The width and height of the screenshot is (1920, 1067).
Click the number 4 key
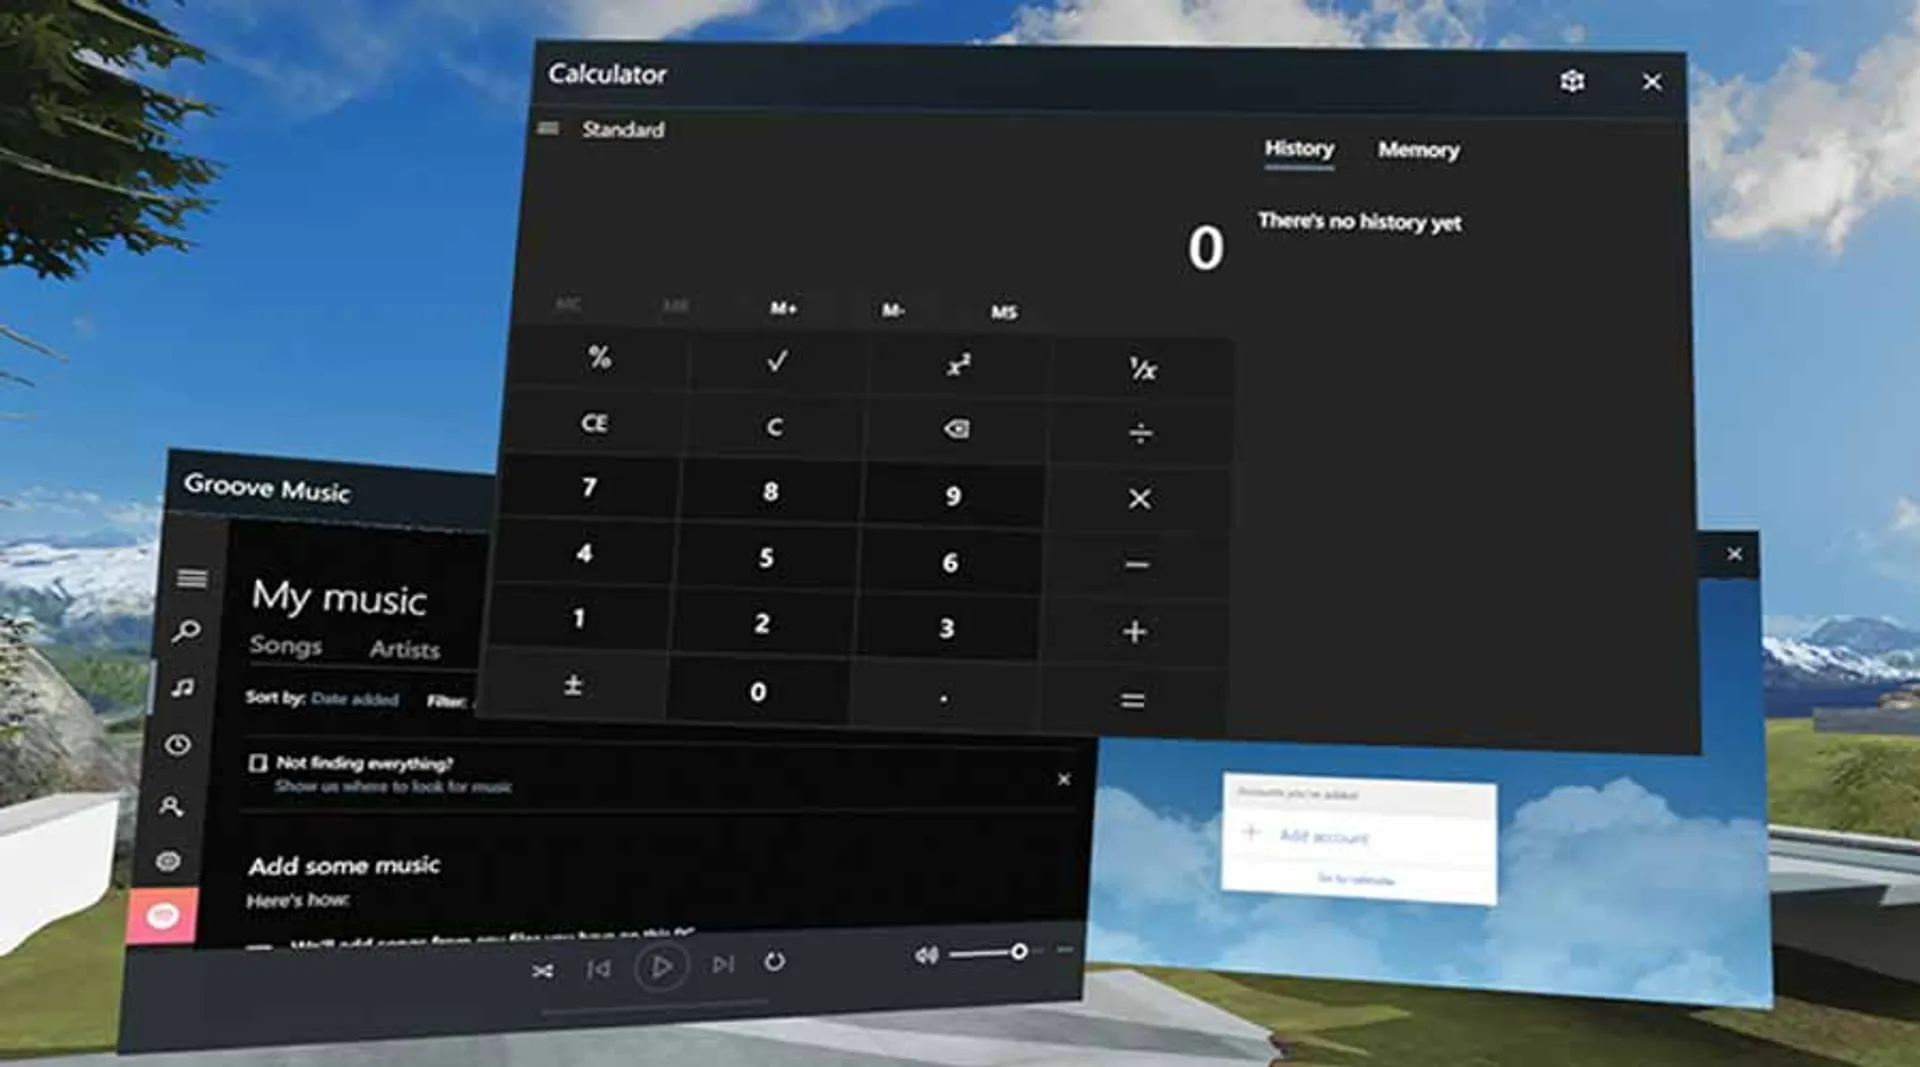pos(584,553)
